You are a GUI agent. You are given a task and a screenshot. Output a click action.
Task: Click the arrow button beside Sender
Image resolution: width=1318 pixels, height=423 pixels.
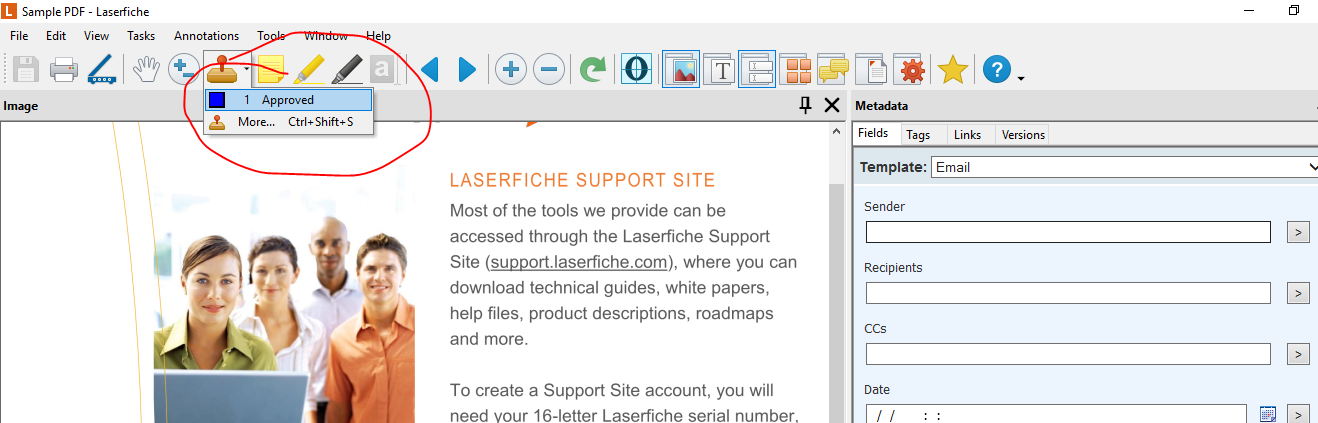pyautogui.click(x=1297, y=233)
